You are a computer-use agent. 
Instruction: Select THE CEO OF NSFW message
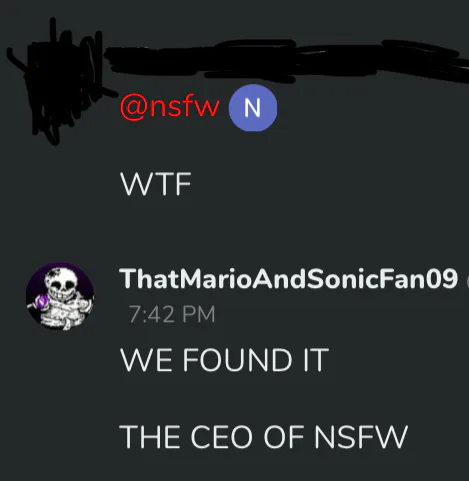[x=263, y=436]
